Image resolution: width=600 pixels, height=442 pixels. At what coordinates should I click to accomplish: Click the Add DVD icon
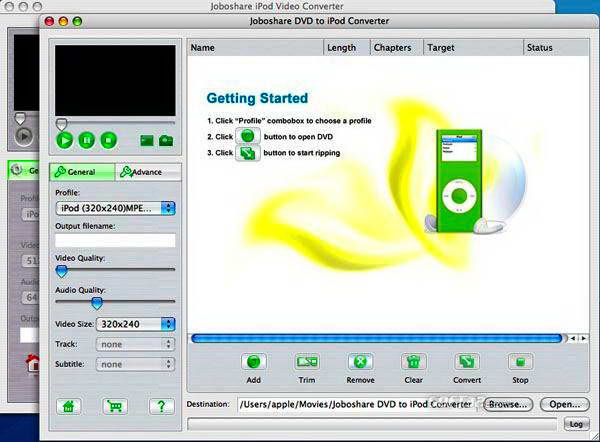point(254,362)
